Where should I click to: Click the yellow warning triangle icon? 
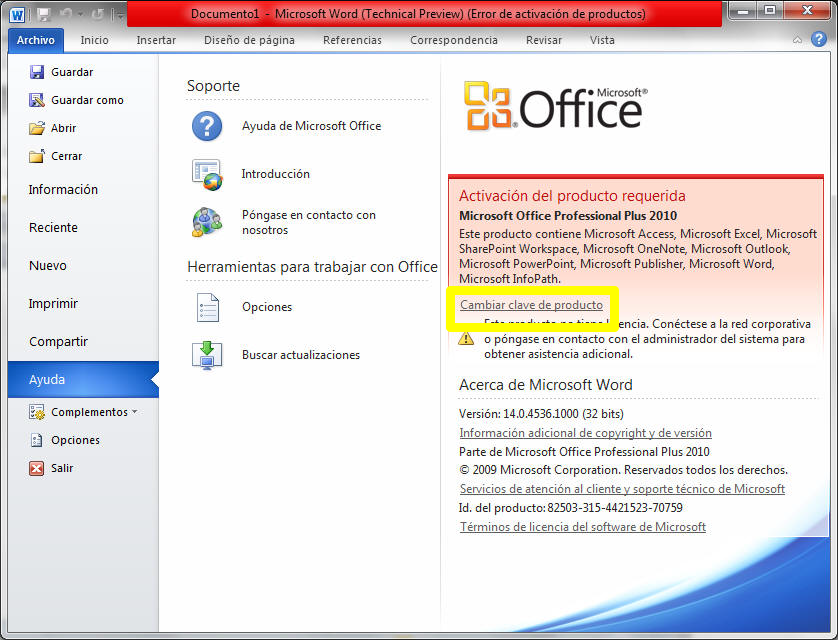tap(466, 338)
